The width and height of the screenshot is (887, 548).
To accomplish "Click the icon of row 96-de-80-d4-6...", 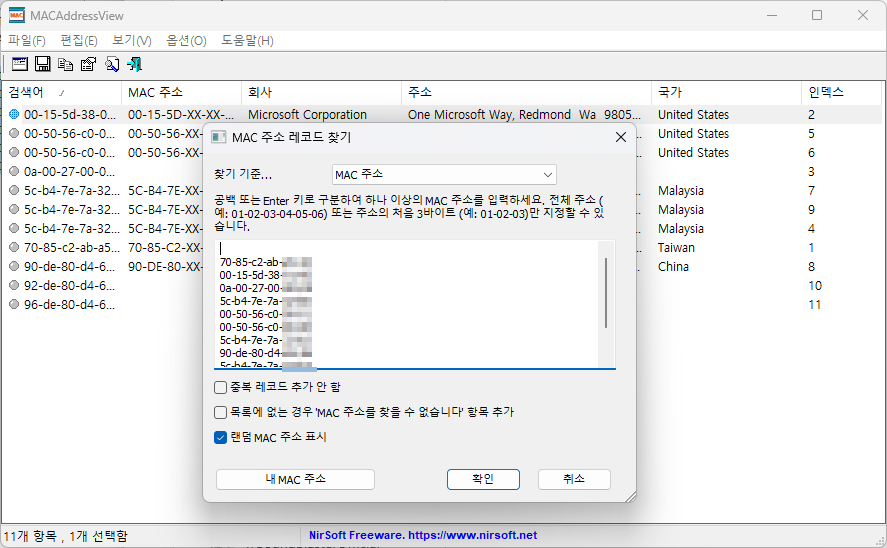I will click(x=14, y=304).
